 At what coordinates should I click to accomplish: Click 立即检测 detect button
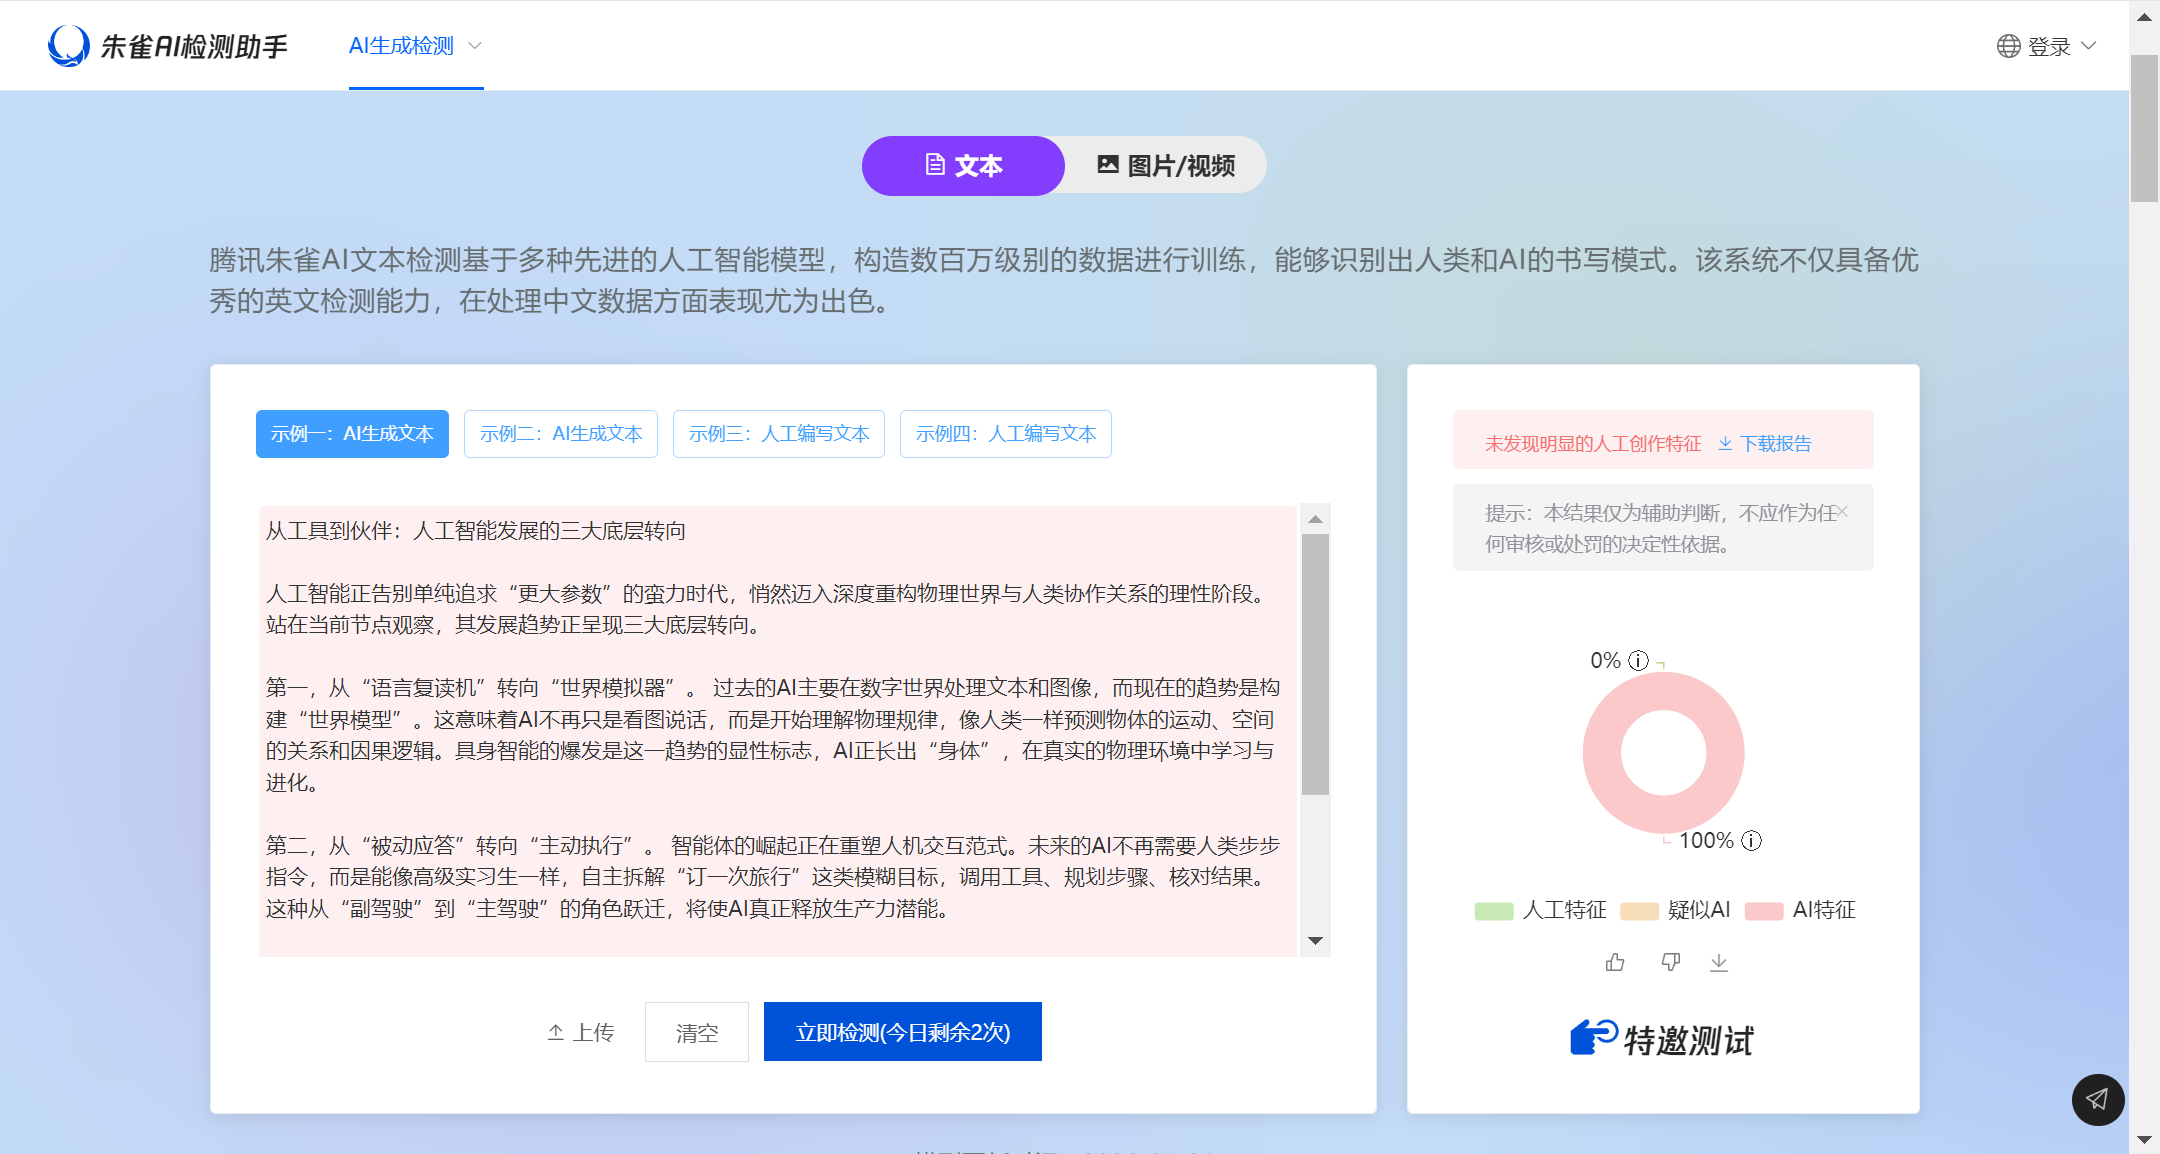903,1032
